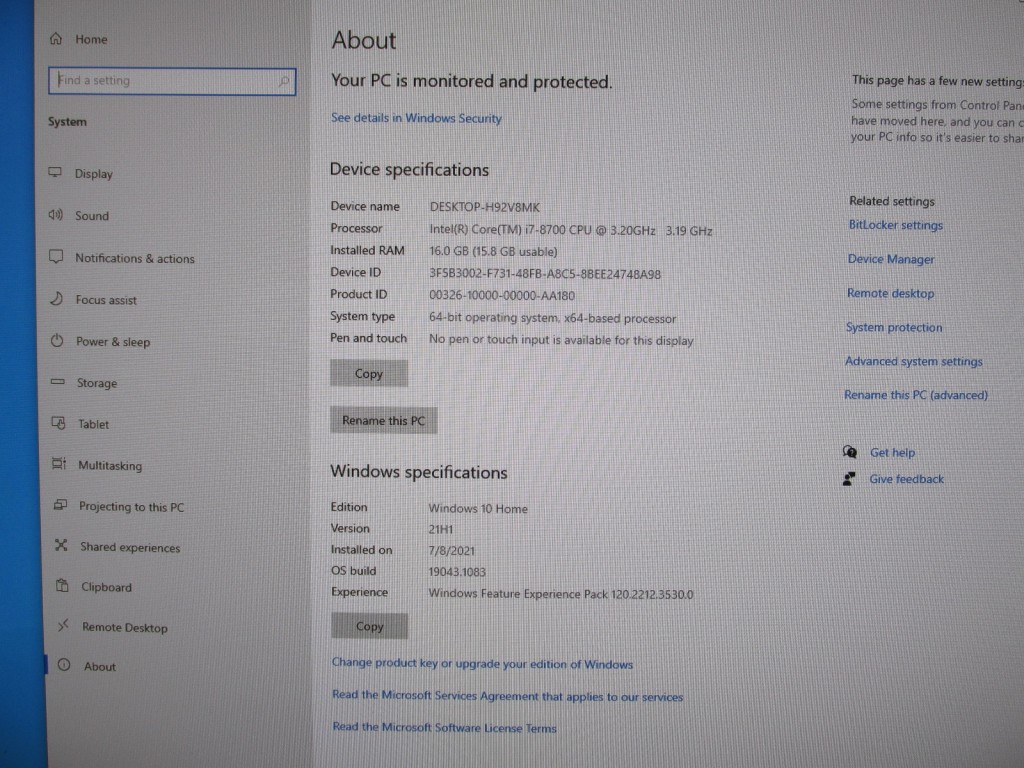Click the 64-bit operating system text

click(552, 318)
